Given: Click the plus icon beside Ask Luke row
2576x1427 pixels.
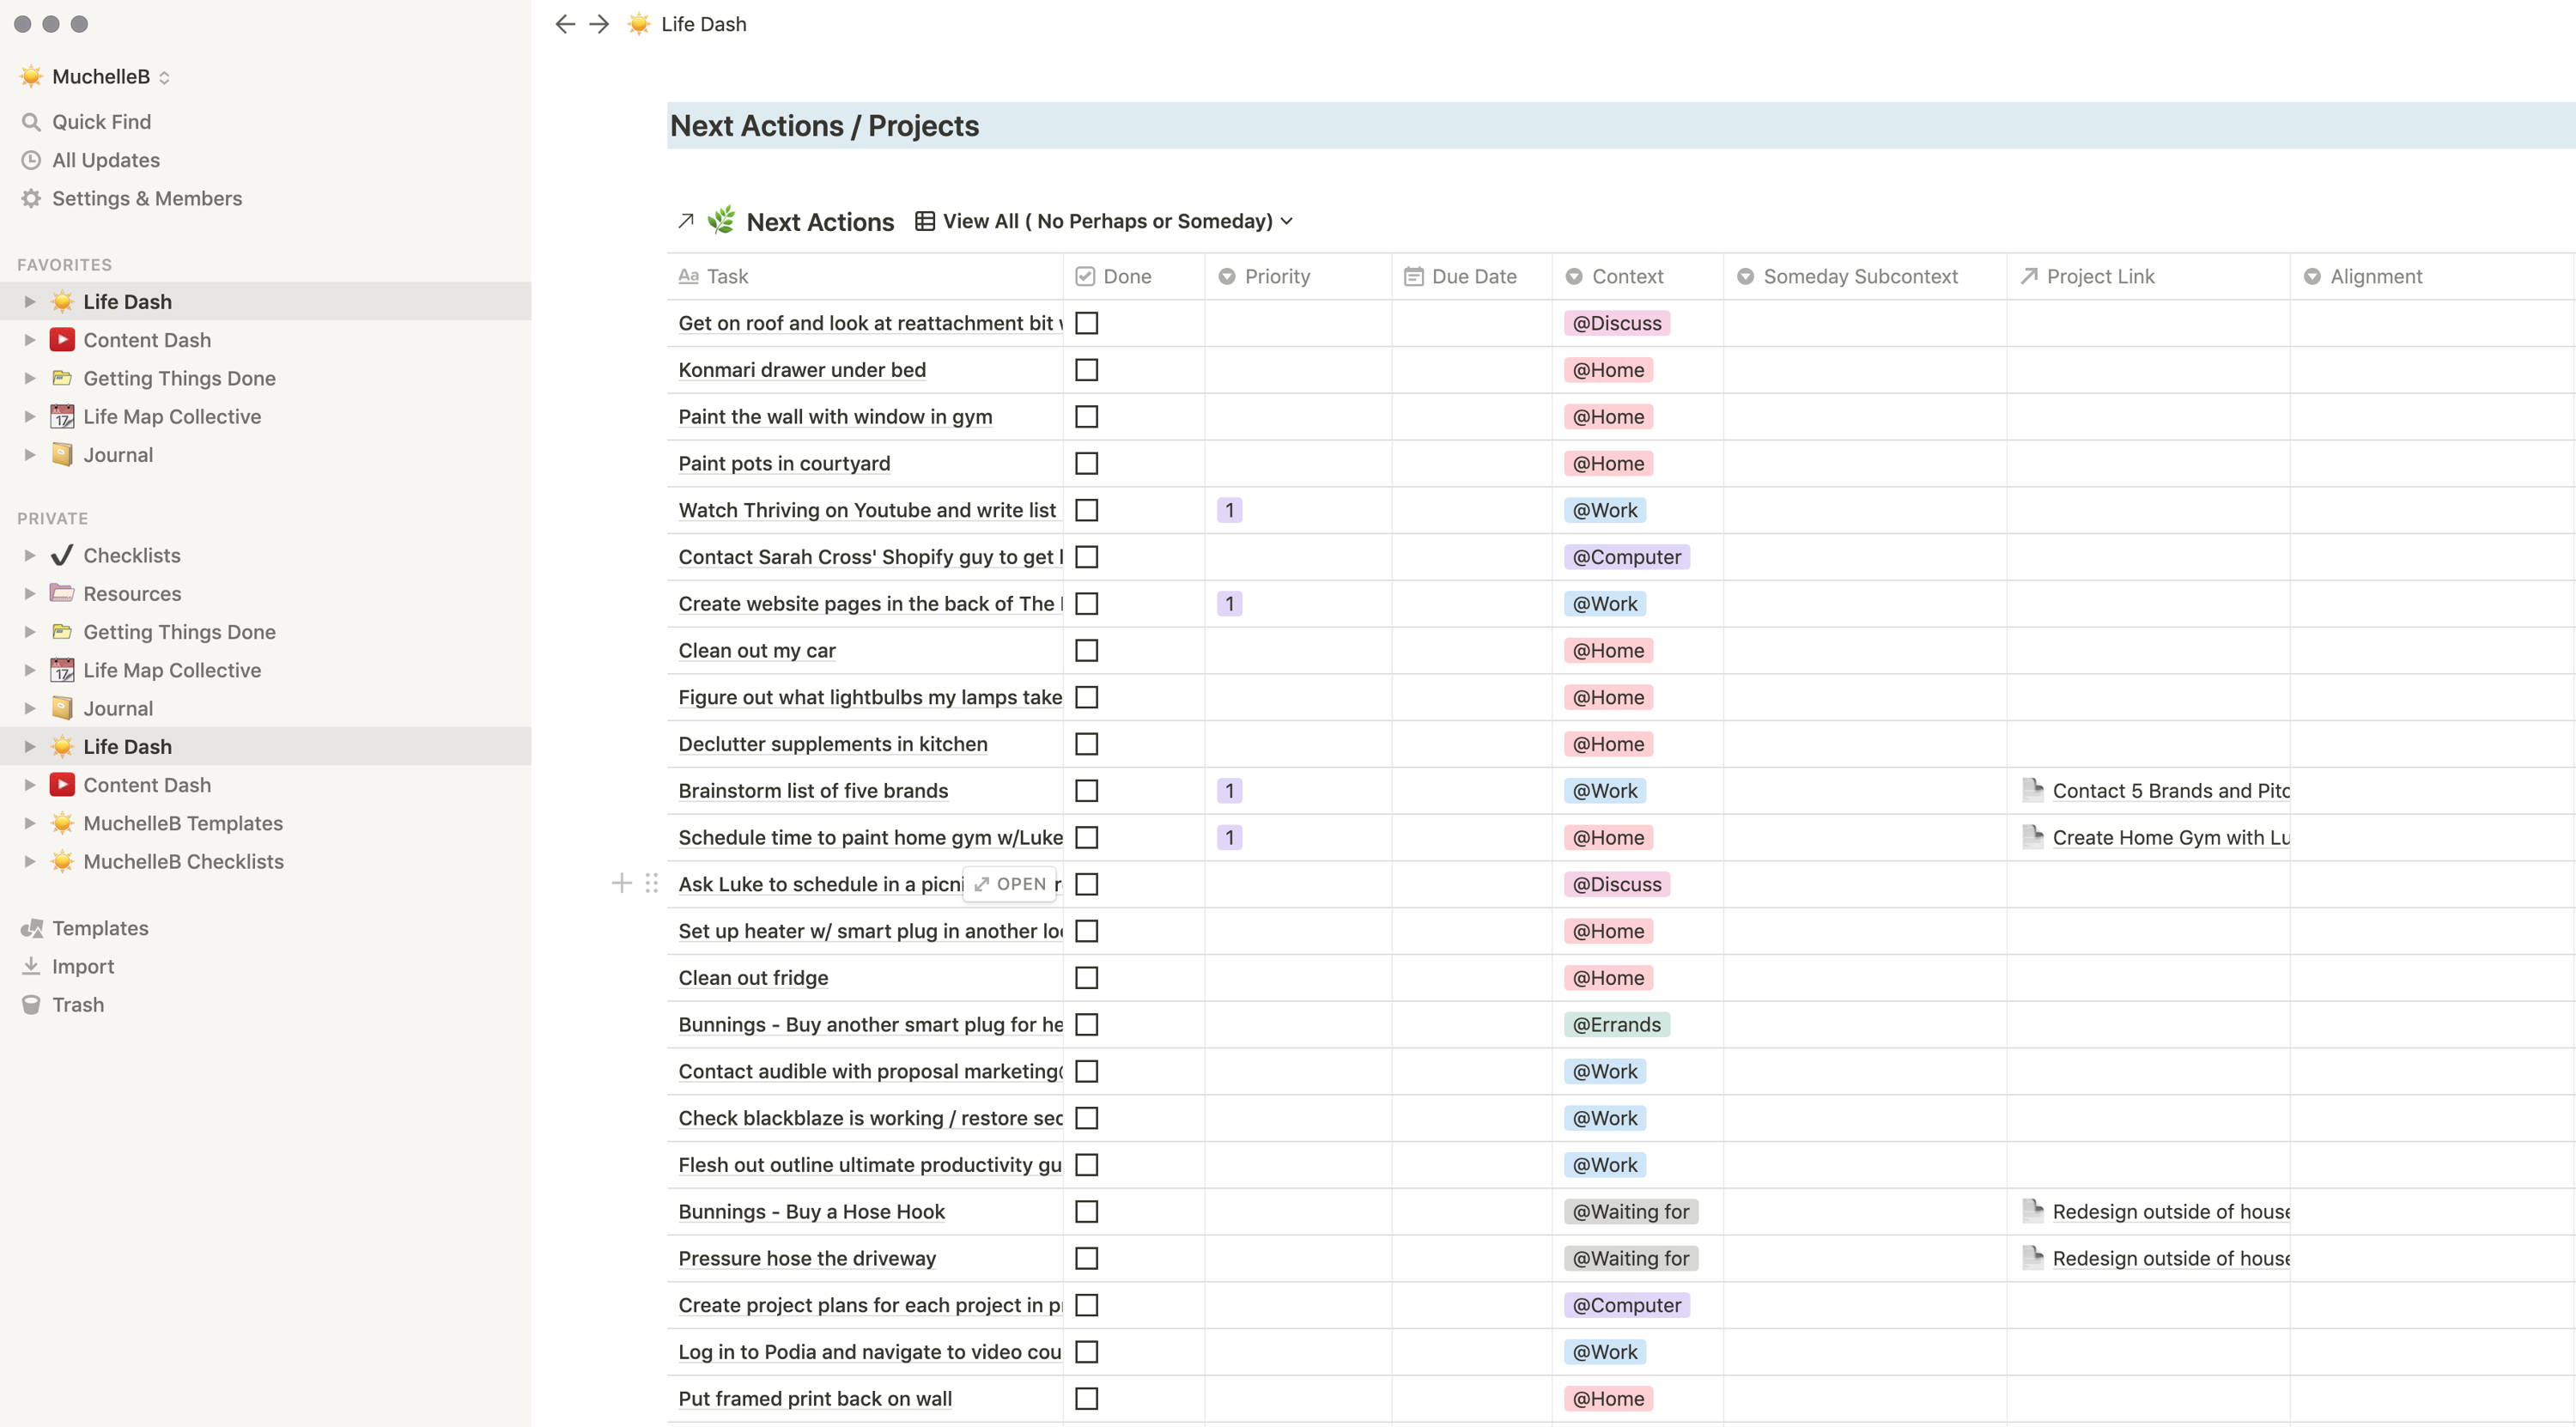Looking at the screenshot, I should coord(621,883).
